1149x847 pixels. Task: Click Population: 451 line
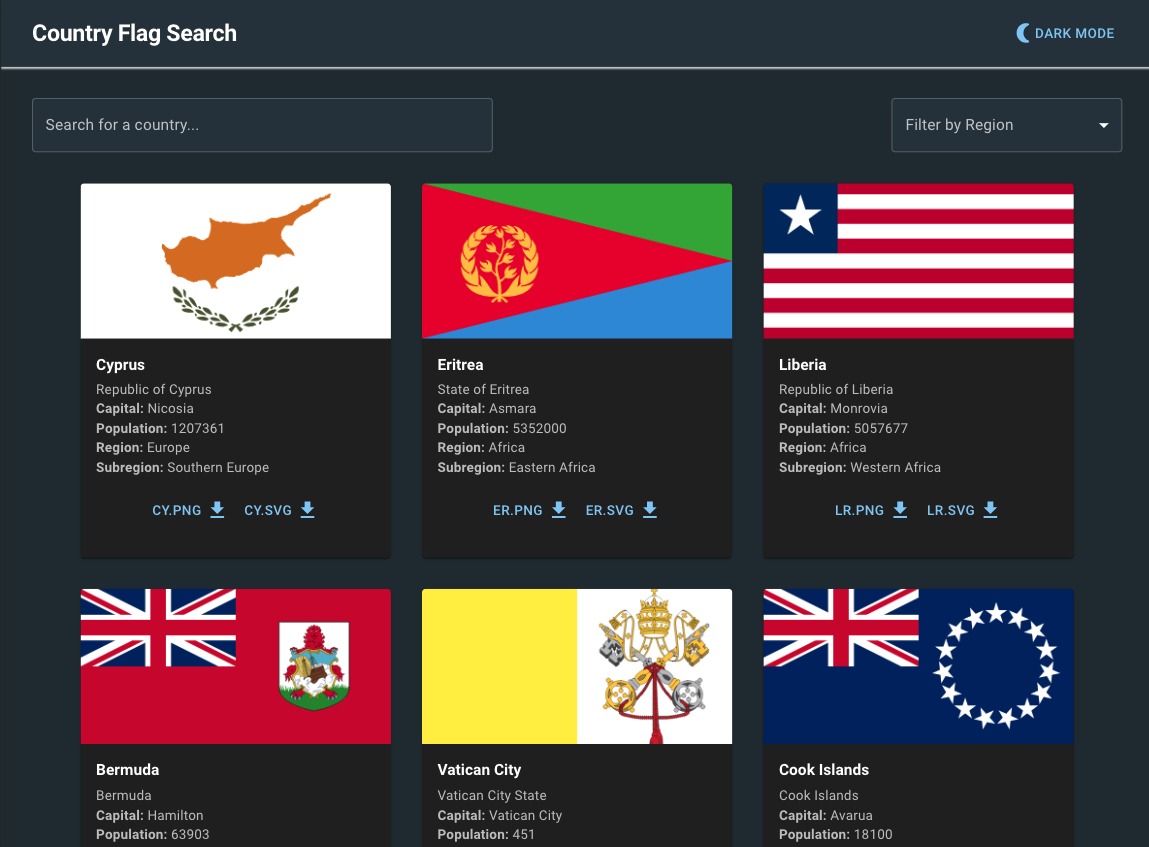click(486, 835)
